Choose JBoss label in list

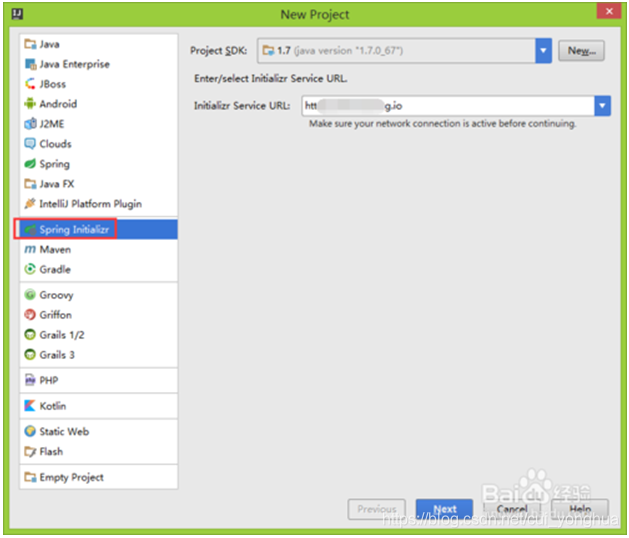coord(53,84)
